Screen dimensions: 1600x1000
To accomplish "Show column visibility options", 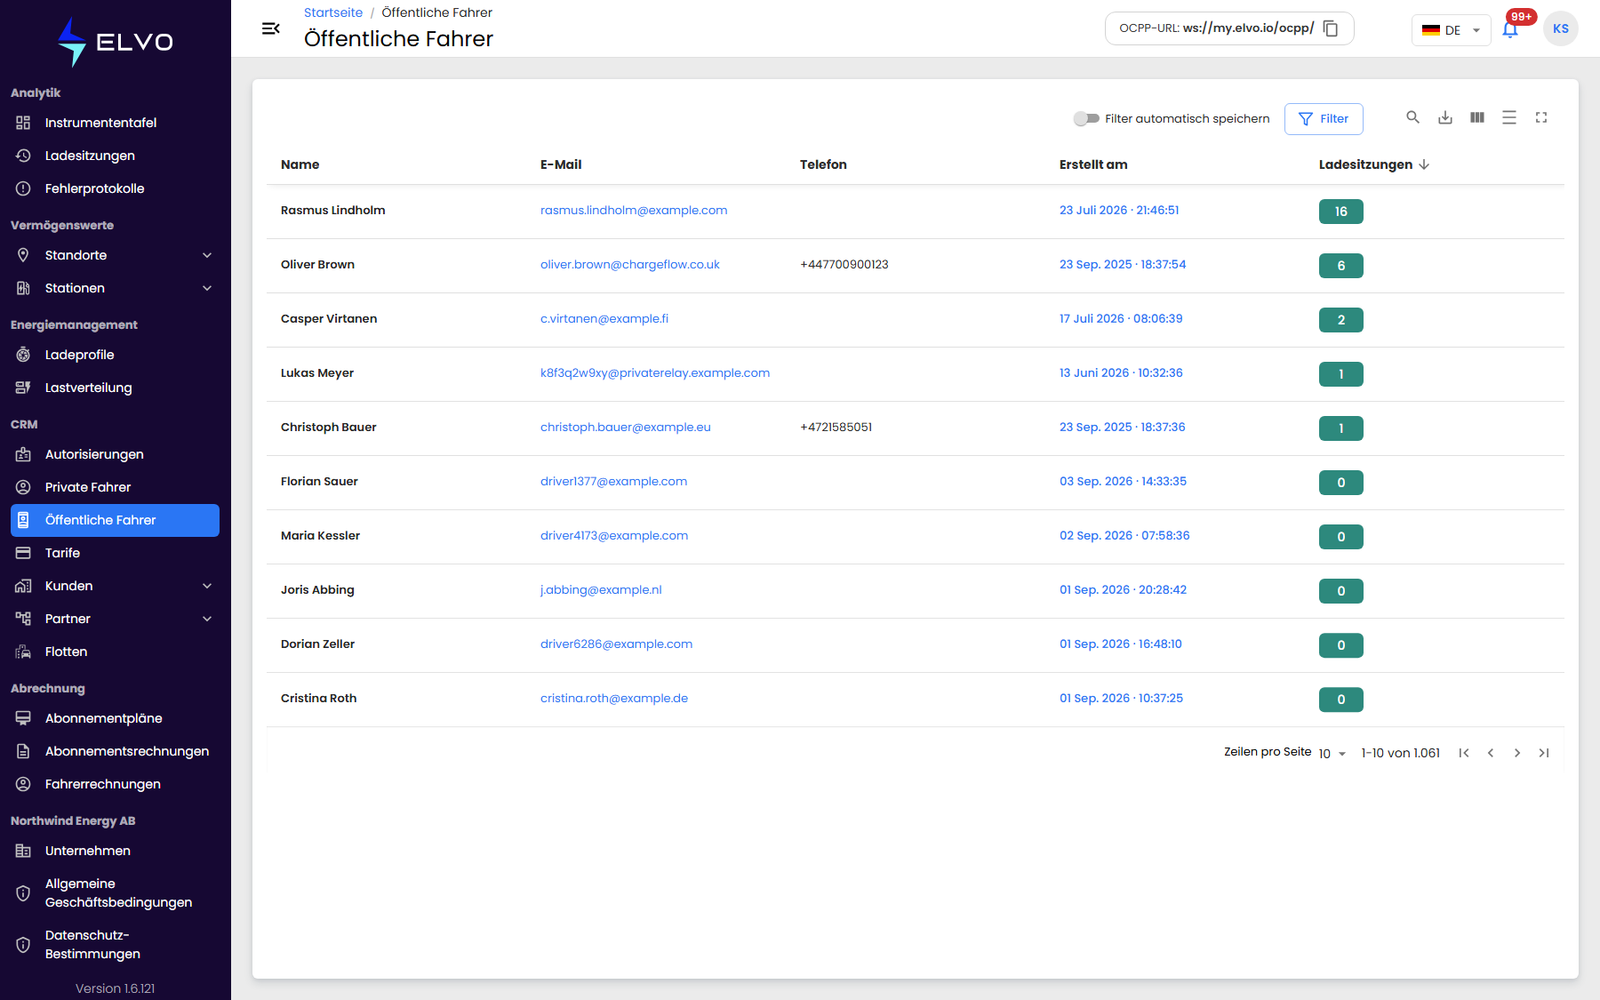I will (1477, 117).
